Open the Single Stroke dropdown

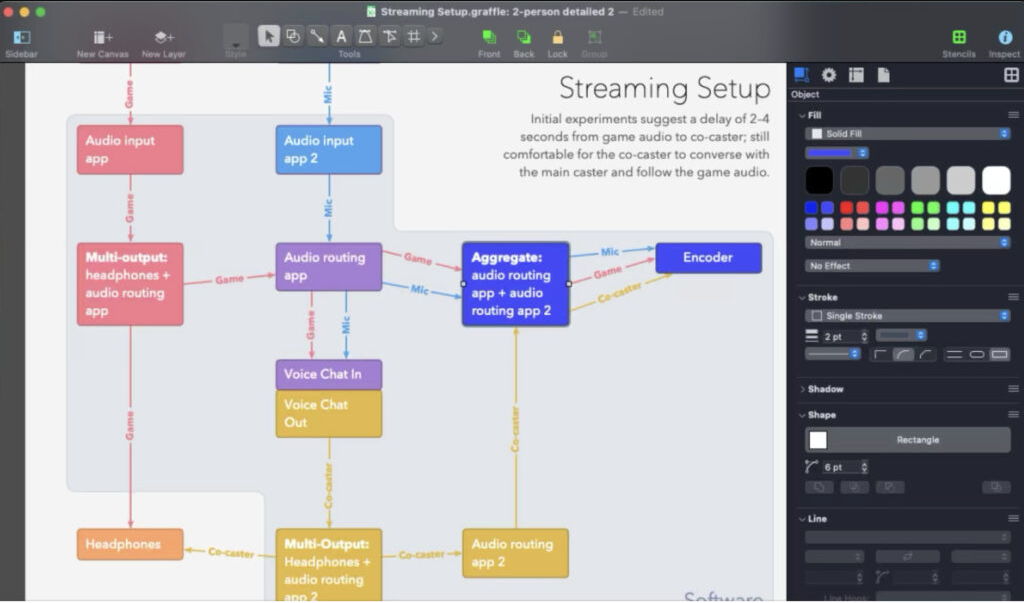coord(908,316)
